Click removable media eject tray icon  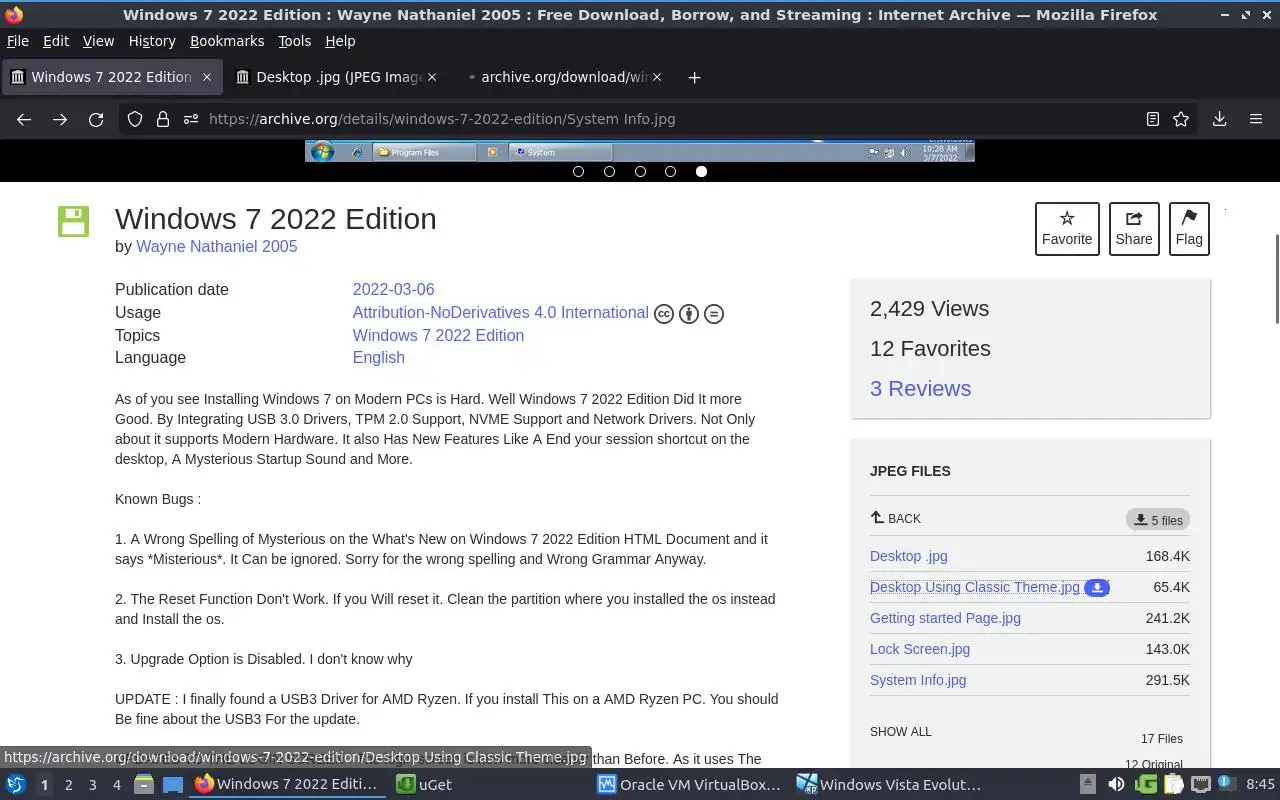[1088, 784]
